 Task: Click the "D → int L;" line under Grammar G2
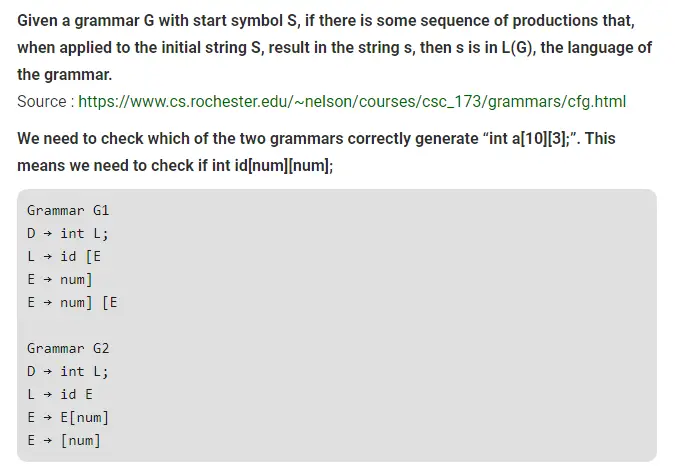point(68,371)
